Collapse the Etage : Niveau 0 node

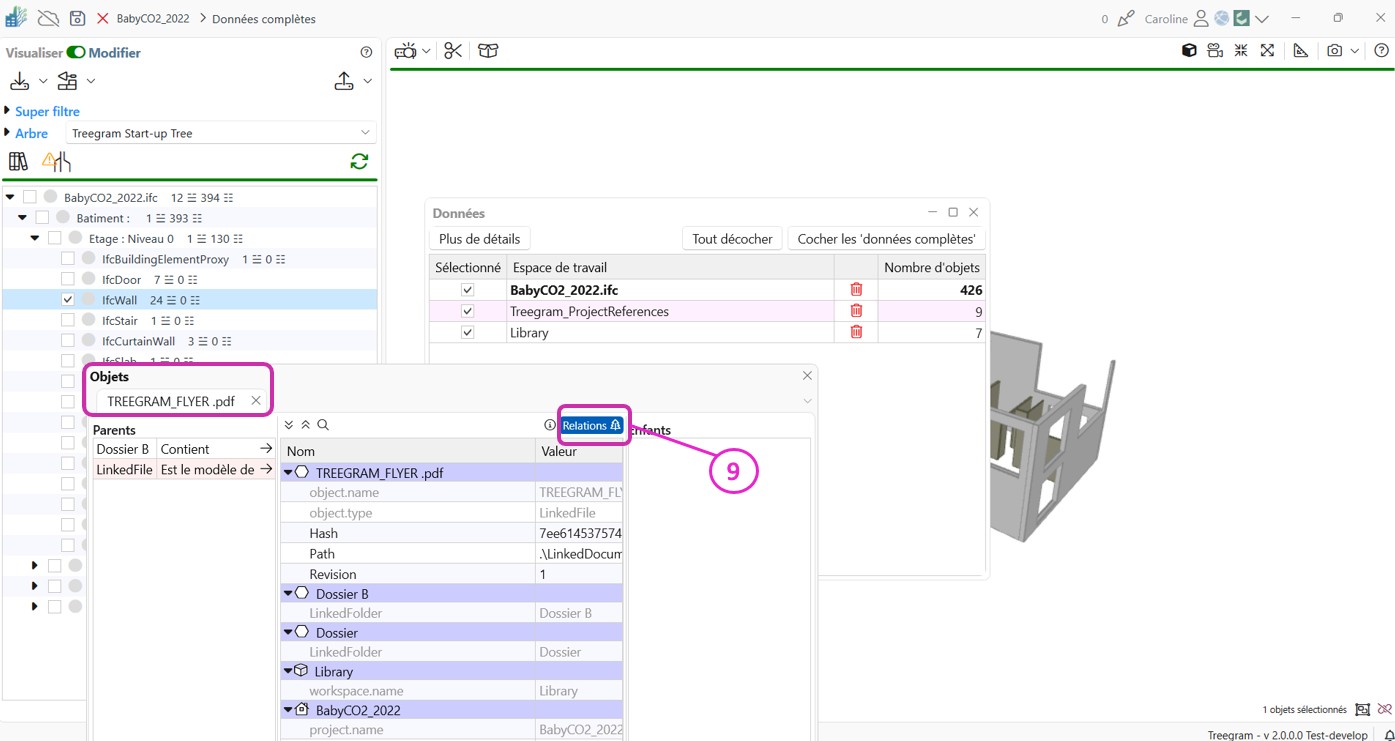(35, 239)
